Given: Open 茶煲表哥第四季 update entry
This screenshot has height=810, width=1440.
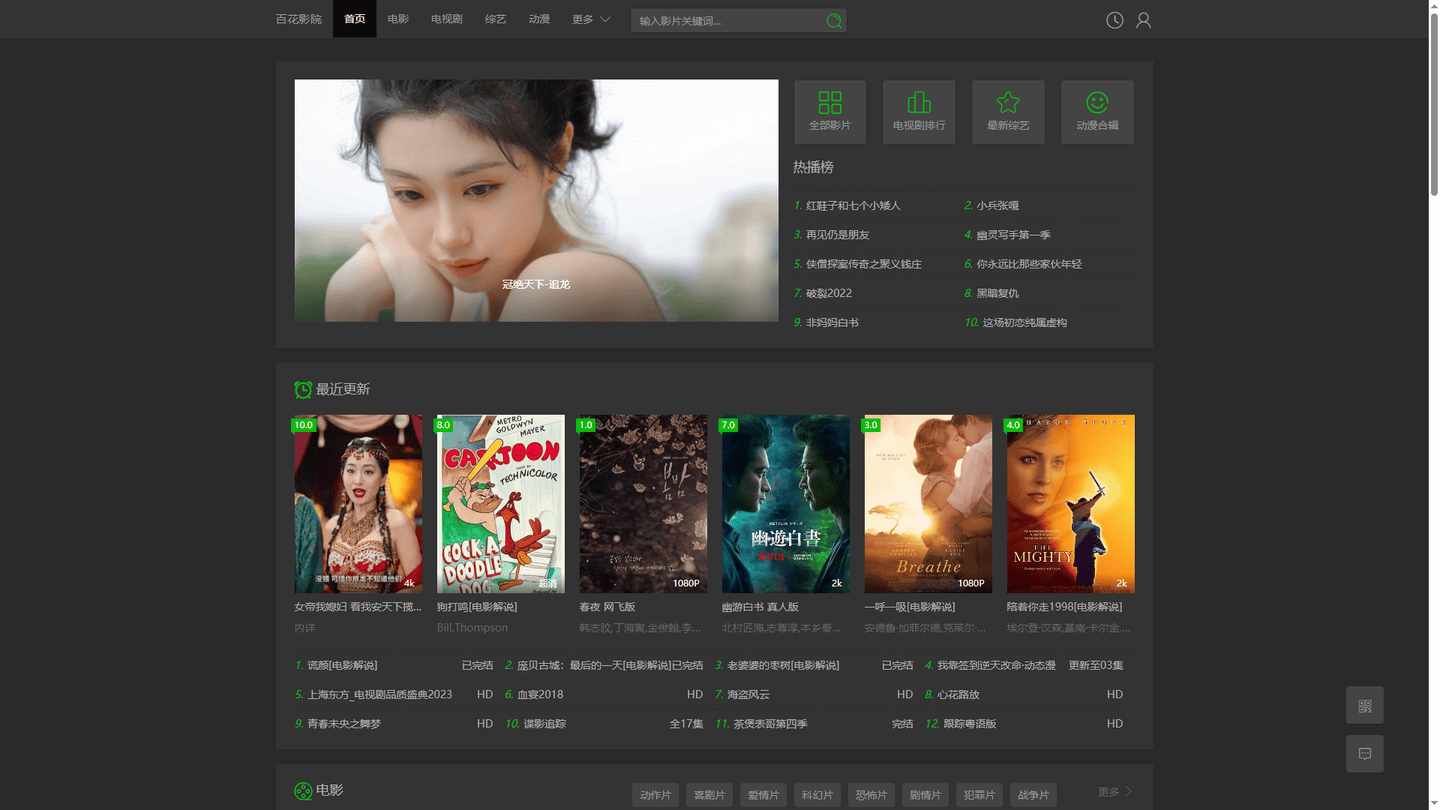Looking at the screenshot, I should pyautogui.click(x=770, y=723).
